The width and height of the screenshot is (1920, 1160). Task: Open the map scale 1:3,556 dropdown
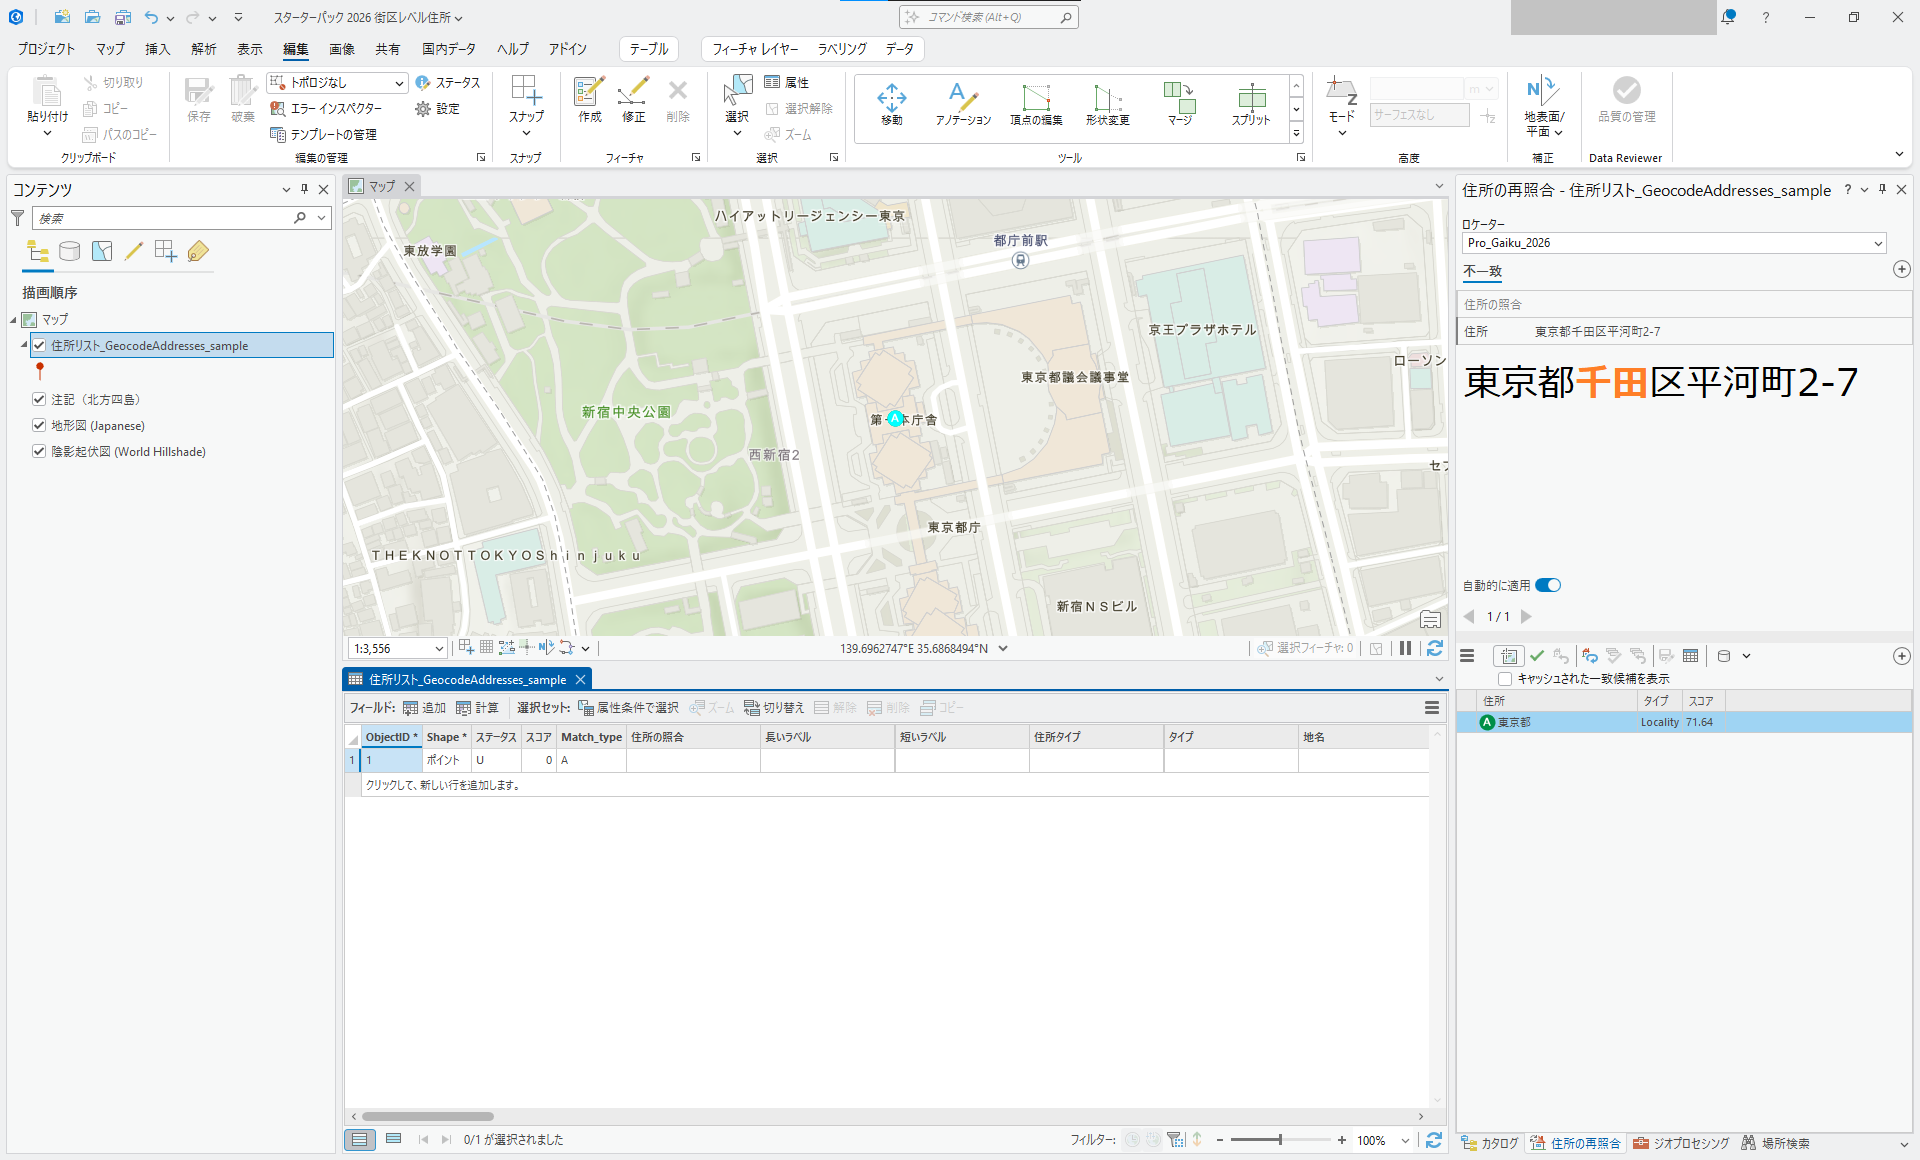438,649
